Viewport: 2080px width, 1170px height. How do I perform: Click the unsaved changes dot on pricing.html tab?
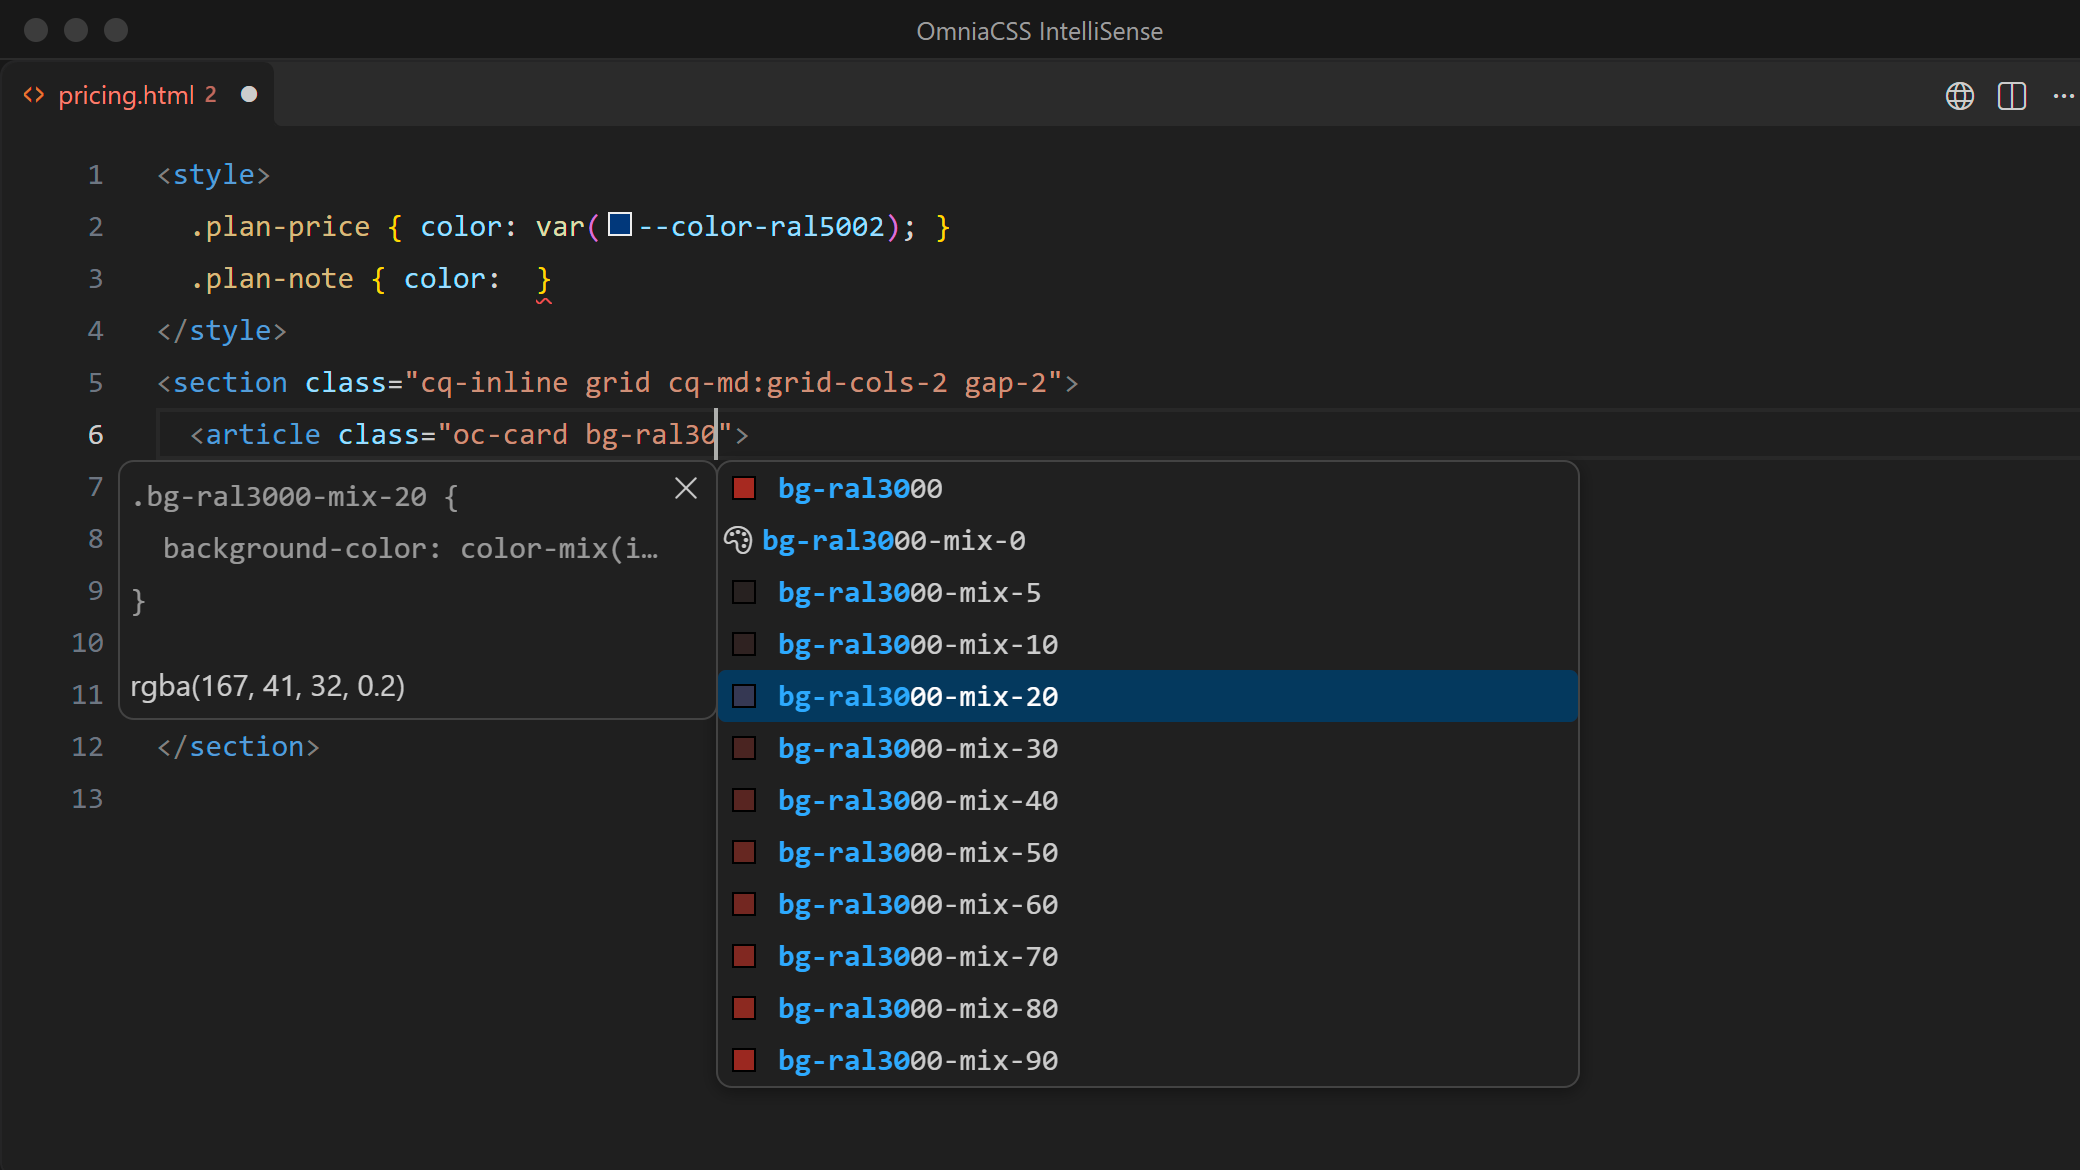tap(249, 94)
